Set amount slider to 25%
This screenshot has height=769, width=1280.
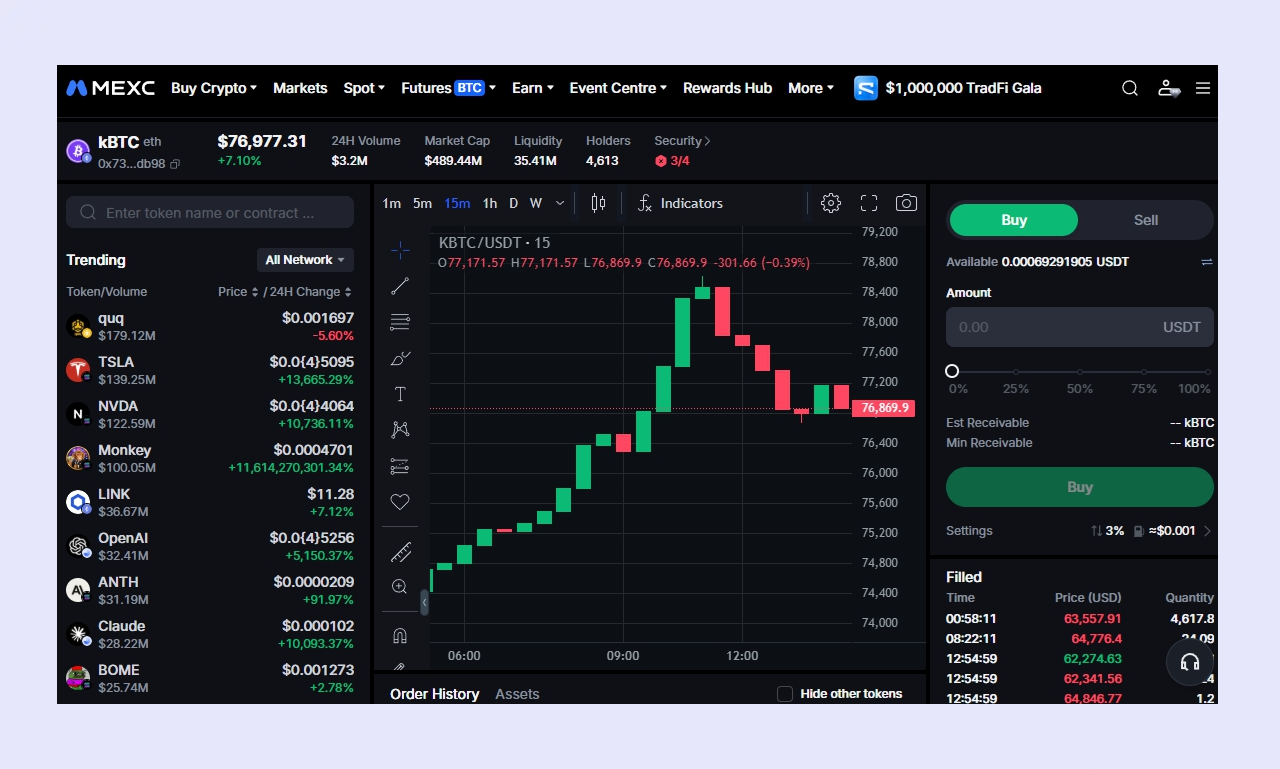(x=1016, y=372)
